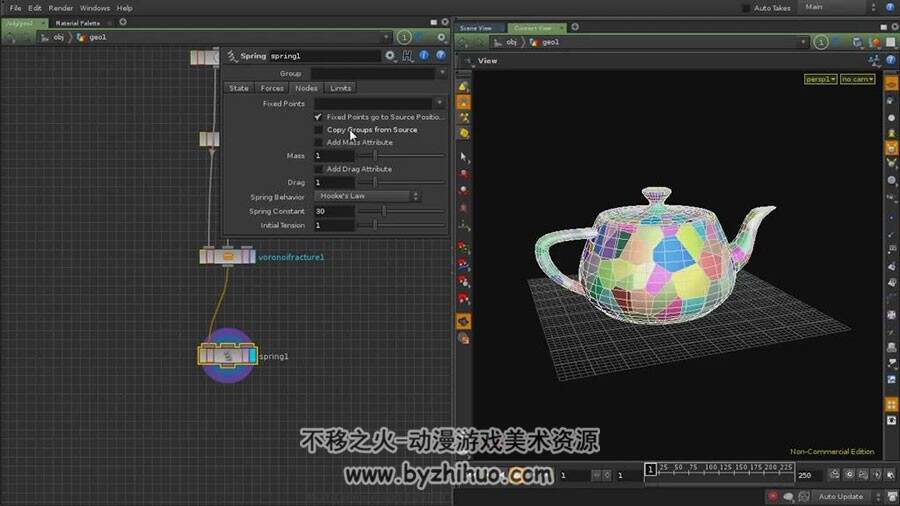This screenshot has width=900, height=506.
Task: Click the end frame 250 field
Action: tap(809, 475)
